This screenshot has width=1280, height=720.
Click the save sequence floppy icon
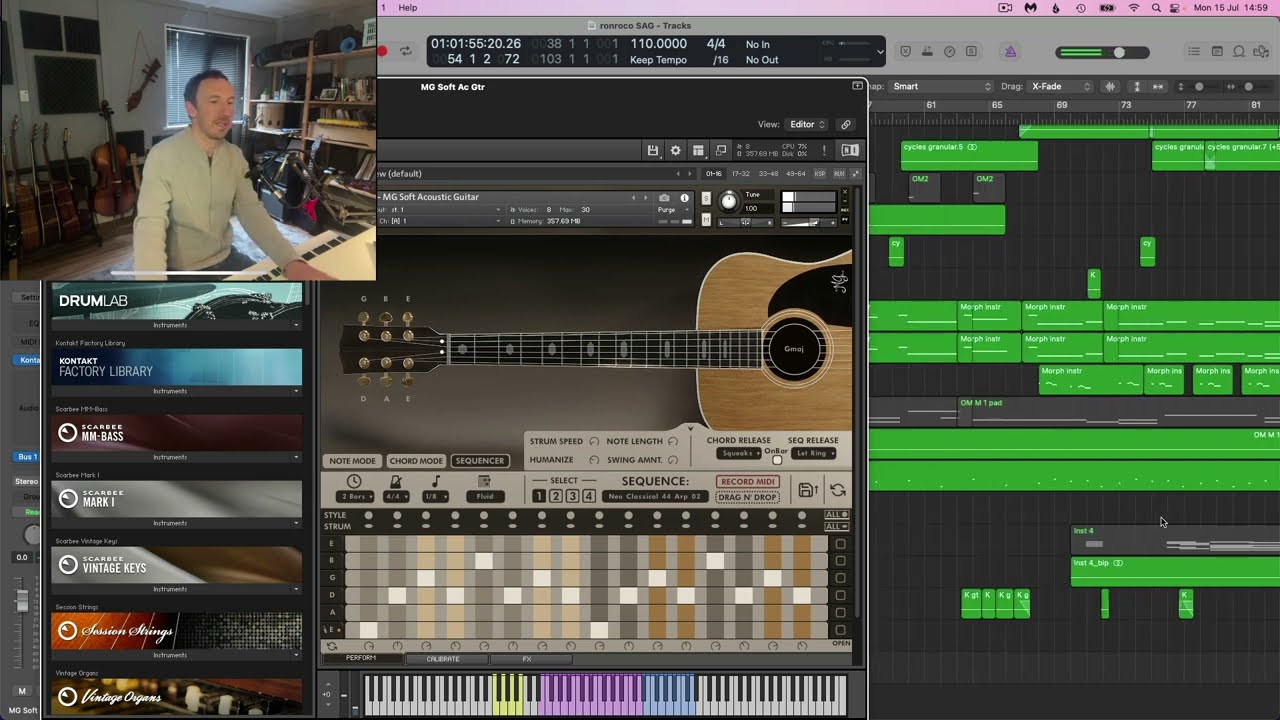click(807, 490)
